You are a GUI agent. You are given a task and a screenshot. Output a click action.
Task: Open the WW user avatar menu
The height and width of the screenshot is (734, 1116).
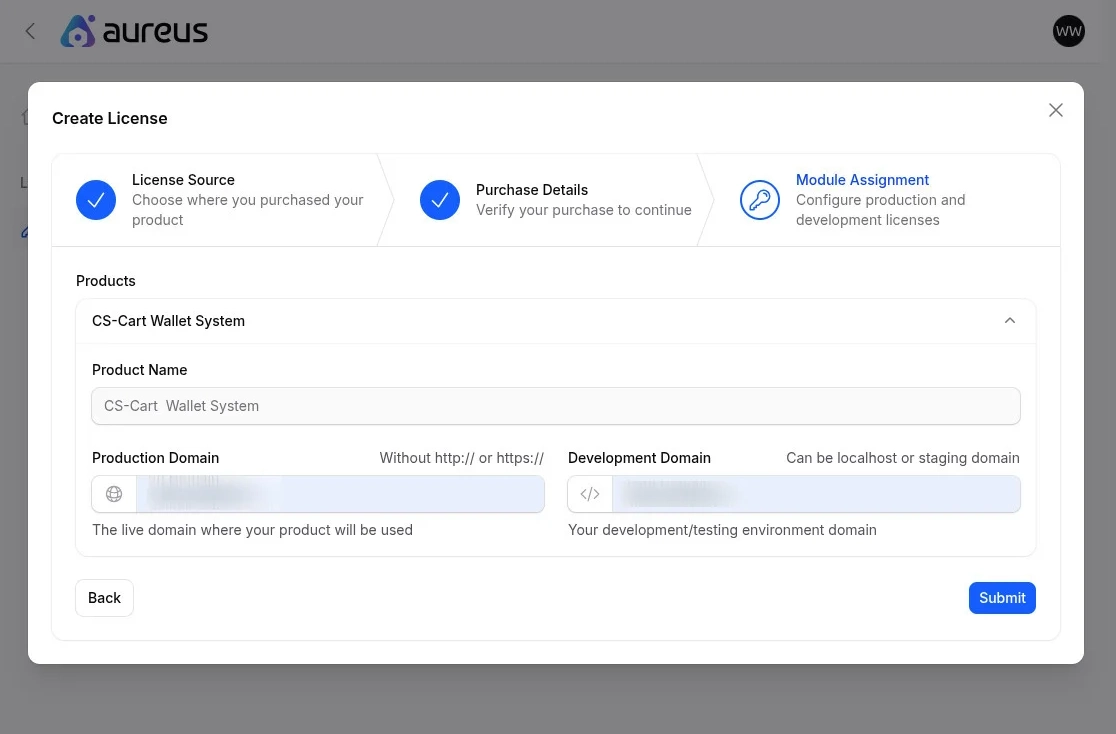pyautogui.click(x=1068, y=31)
